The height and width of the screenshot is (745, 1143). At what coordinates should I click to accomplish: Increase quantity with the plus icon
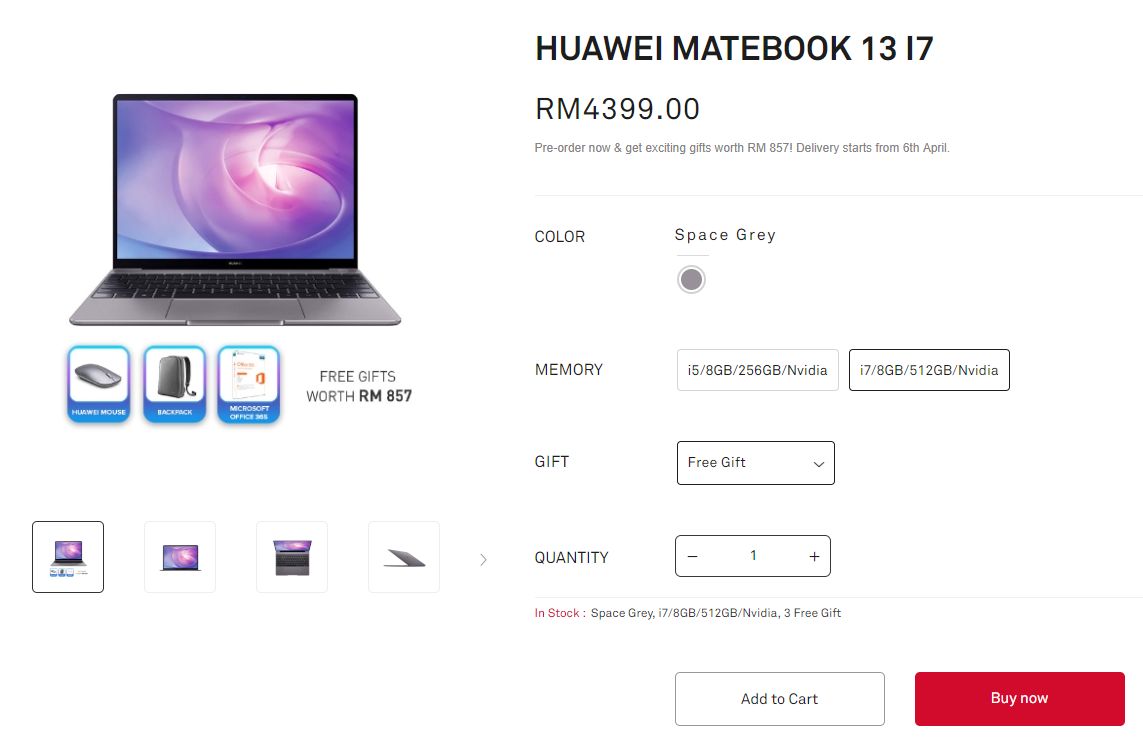pyautogui.click(x=814, y=556)
